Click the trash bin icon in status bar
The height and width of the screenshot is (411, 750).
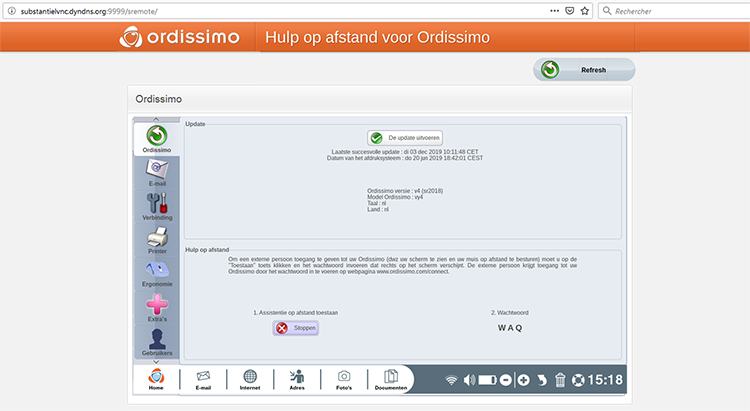tap(561, 380)
